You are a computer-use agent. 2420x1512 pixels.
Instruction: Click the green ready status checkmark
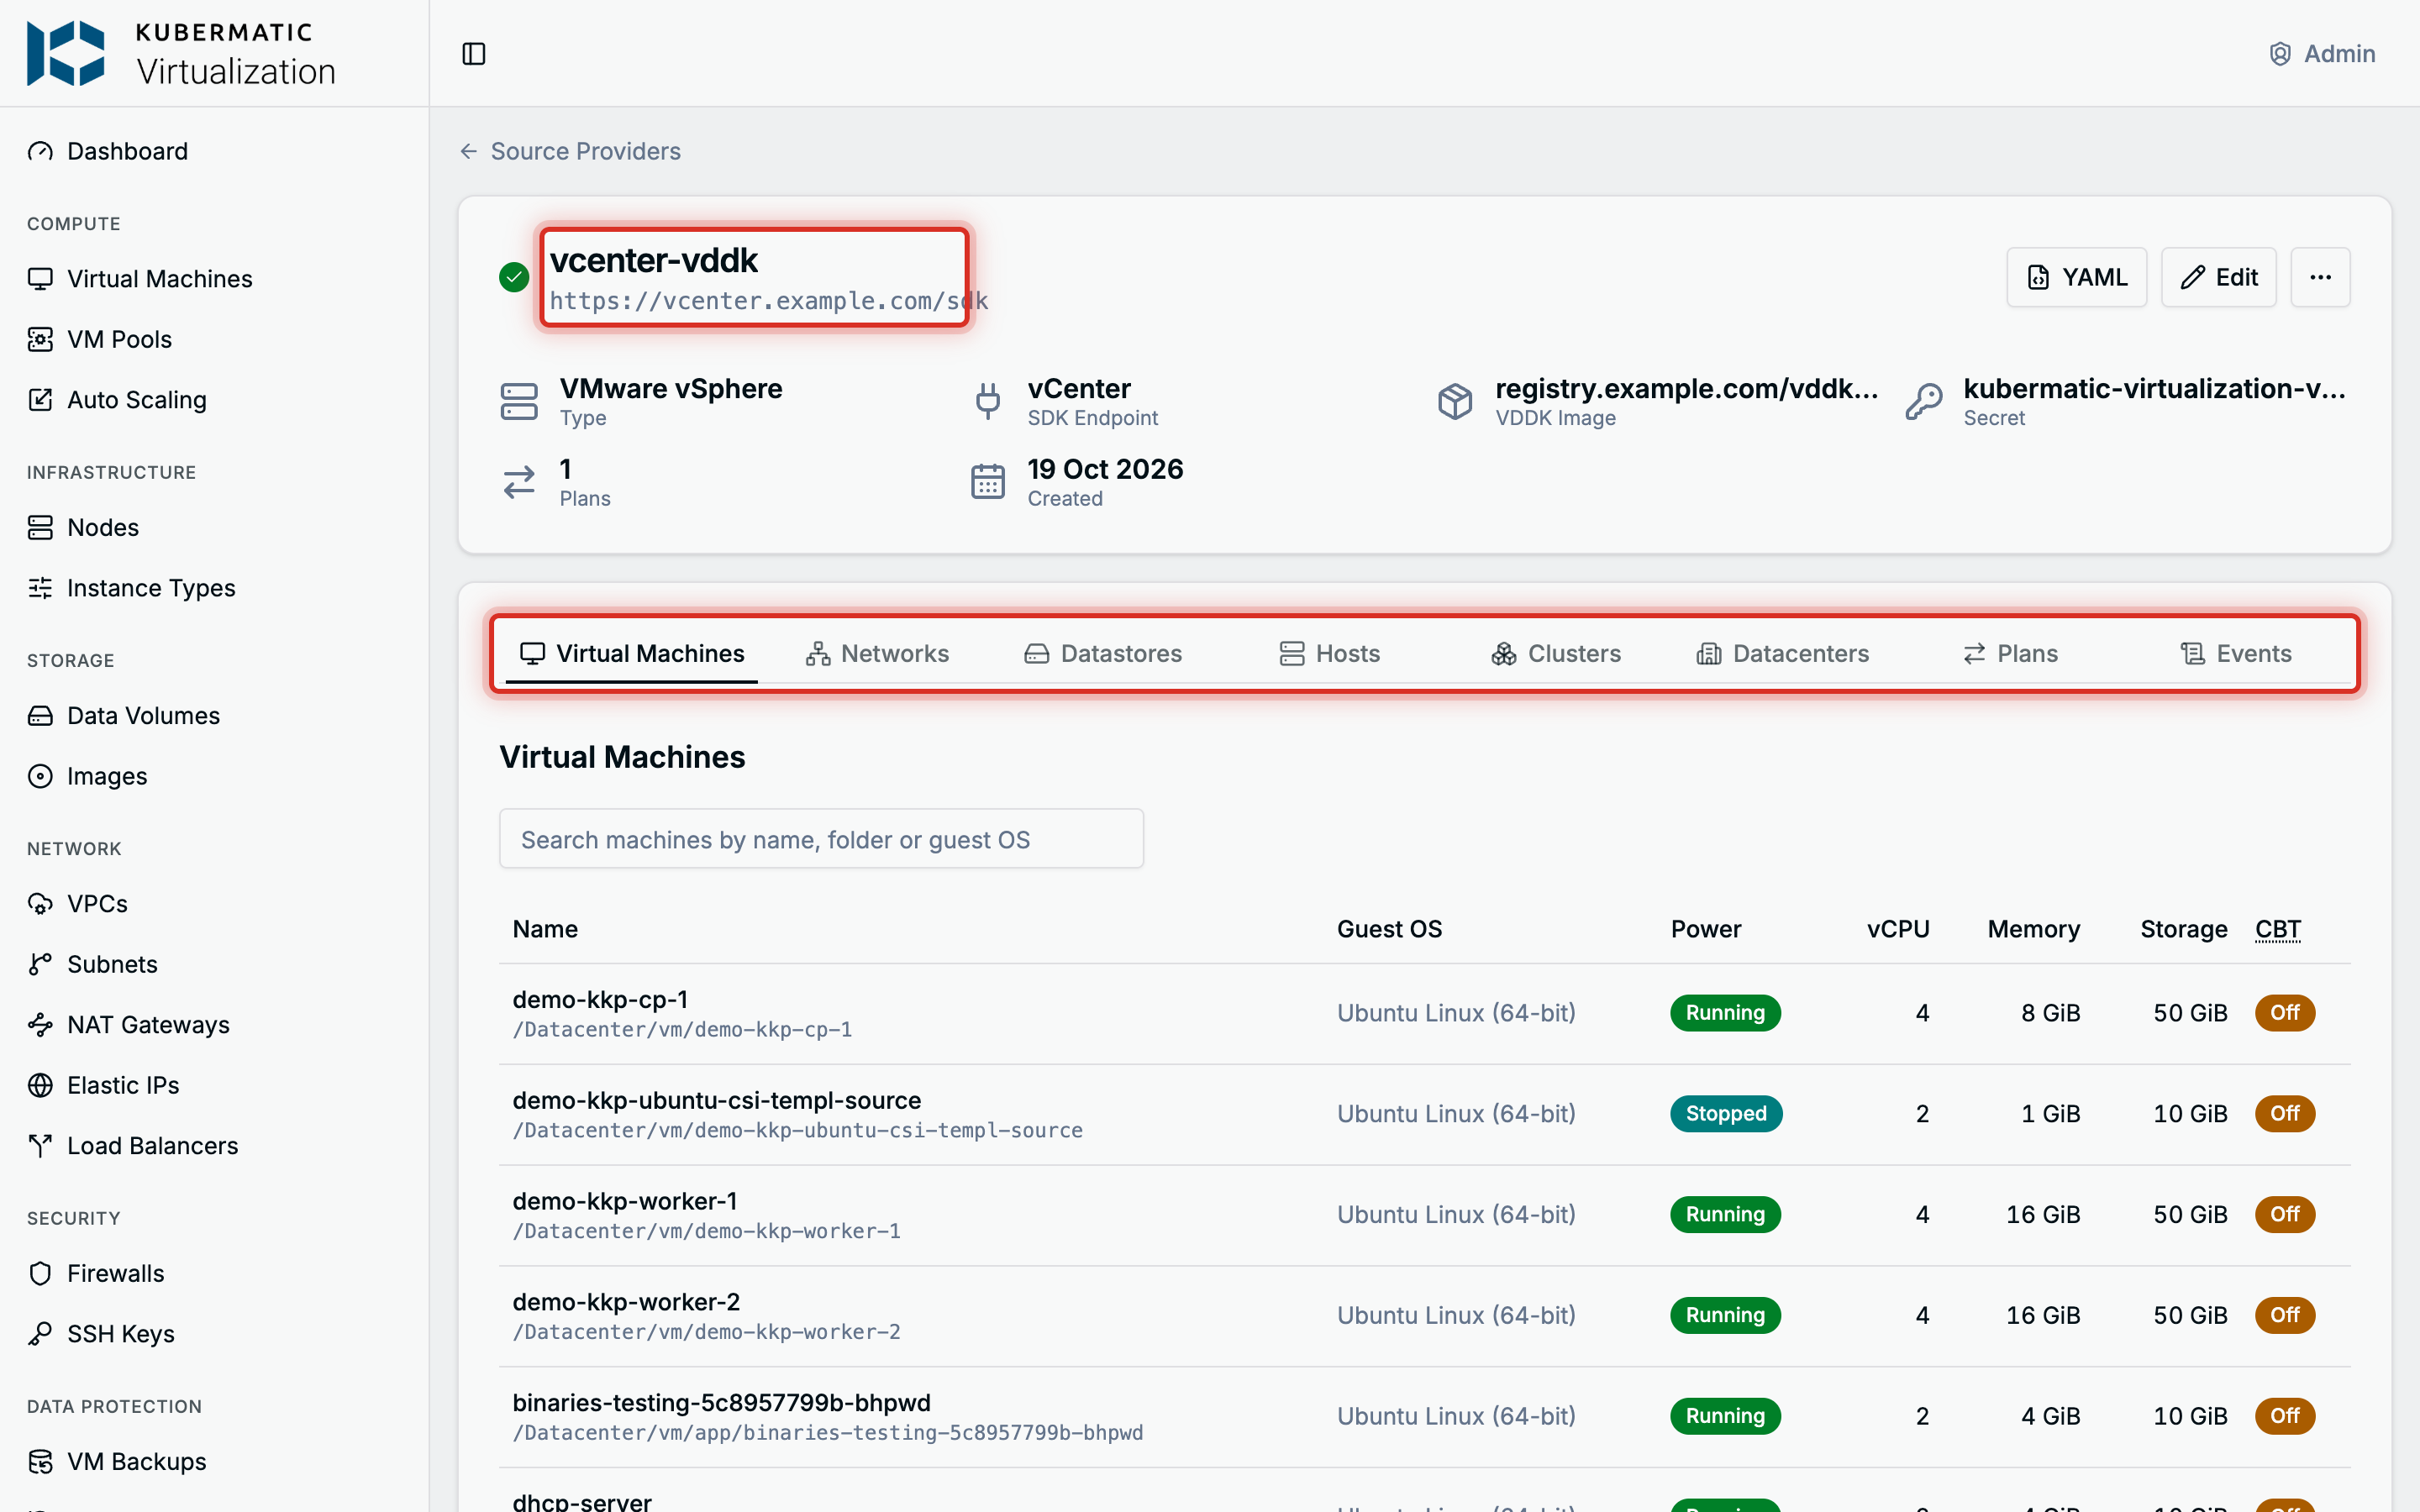click(514, 277)
